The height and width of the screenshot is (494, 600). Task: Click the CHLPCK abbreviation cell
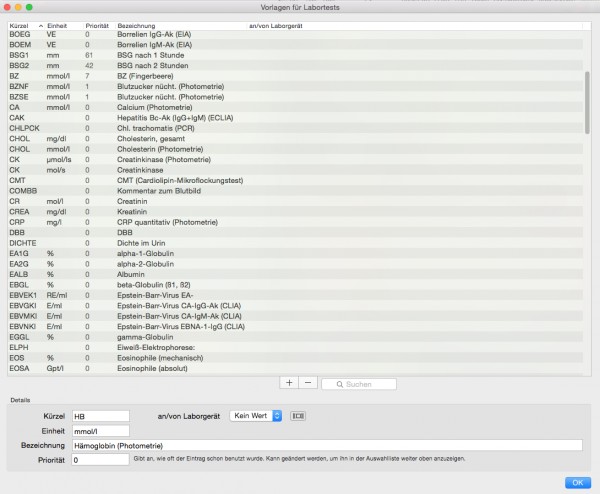pos(24,128)
